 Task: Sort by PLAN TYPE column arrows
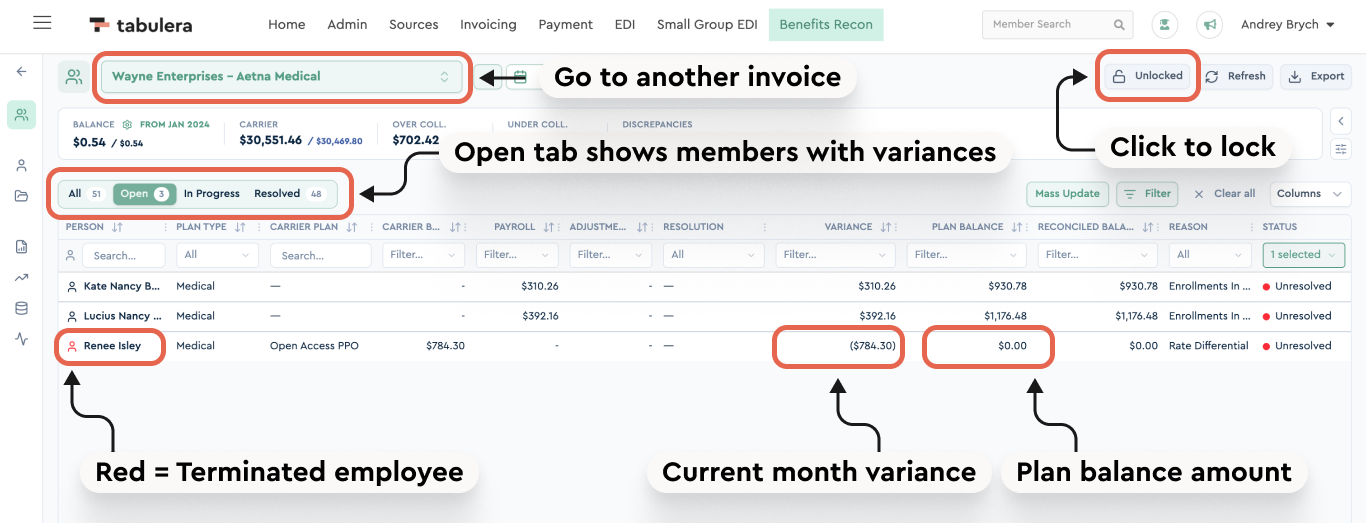tap(240, 227)
